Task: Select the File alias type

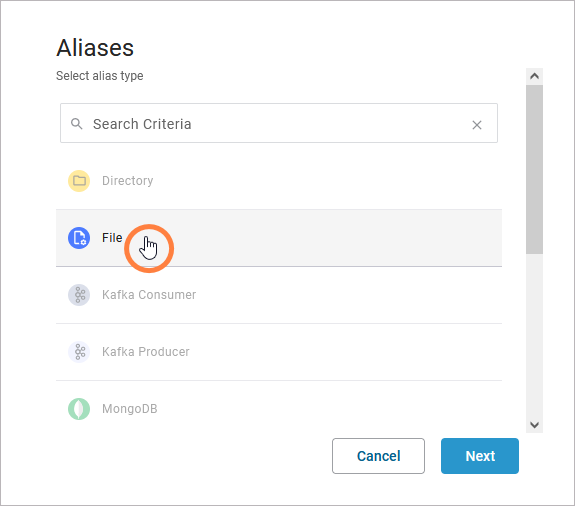Action: (x=279, y=238)
